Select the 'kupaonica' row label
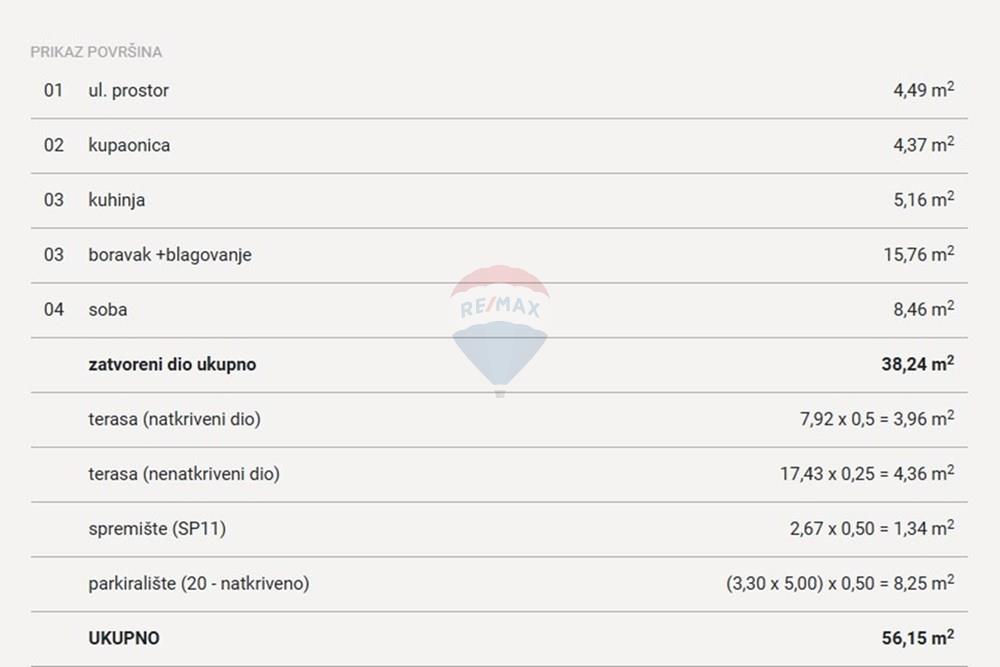The image size is (1000, 667). pos(129,145)
